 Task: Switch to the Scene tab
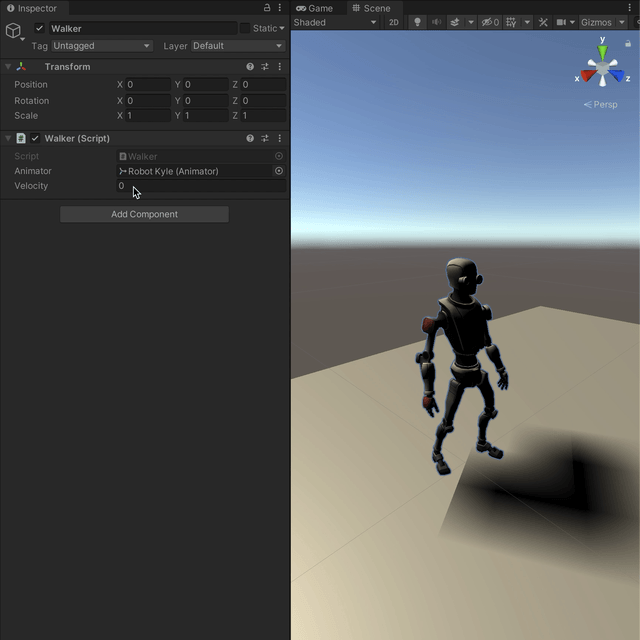point(371,8)
